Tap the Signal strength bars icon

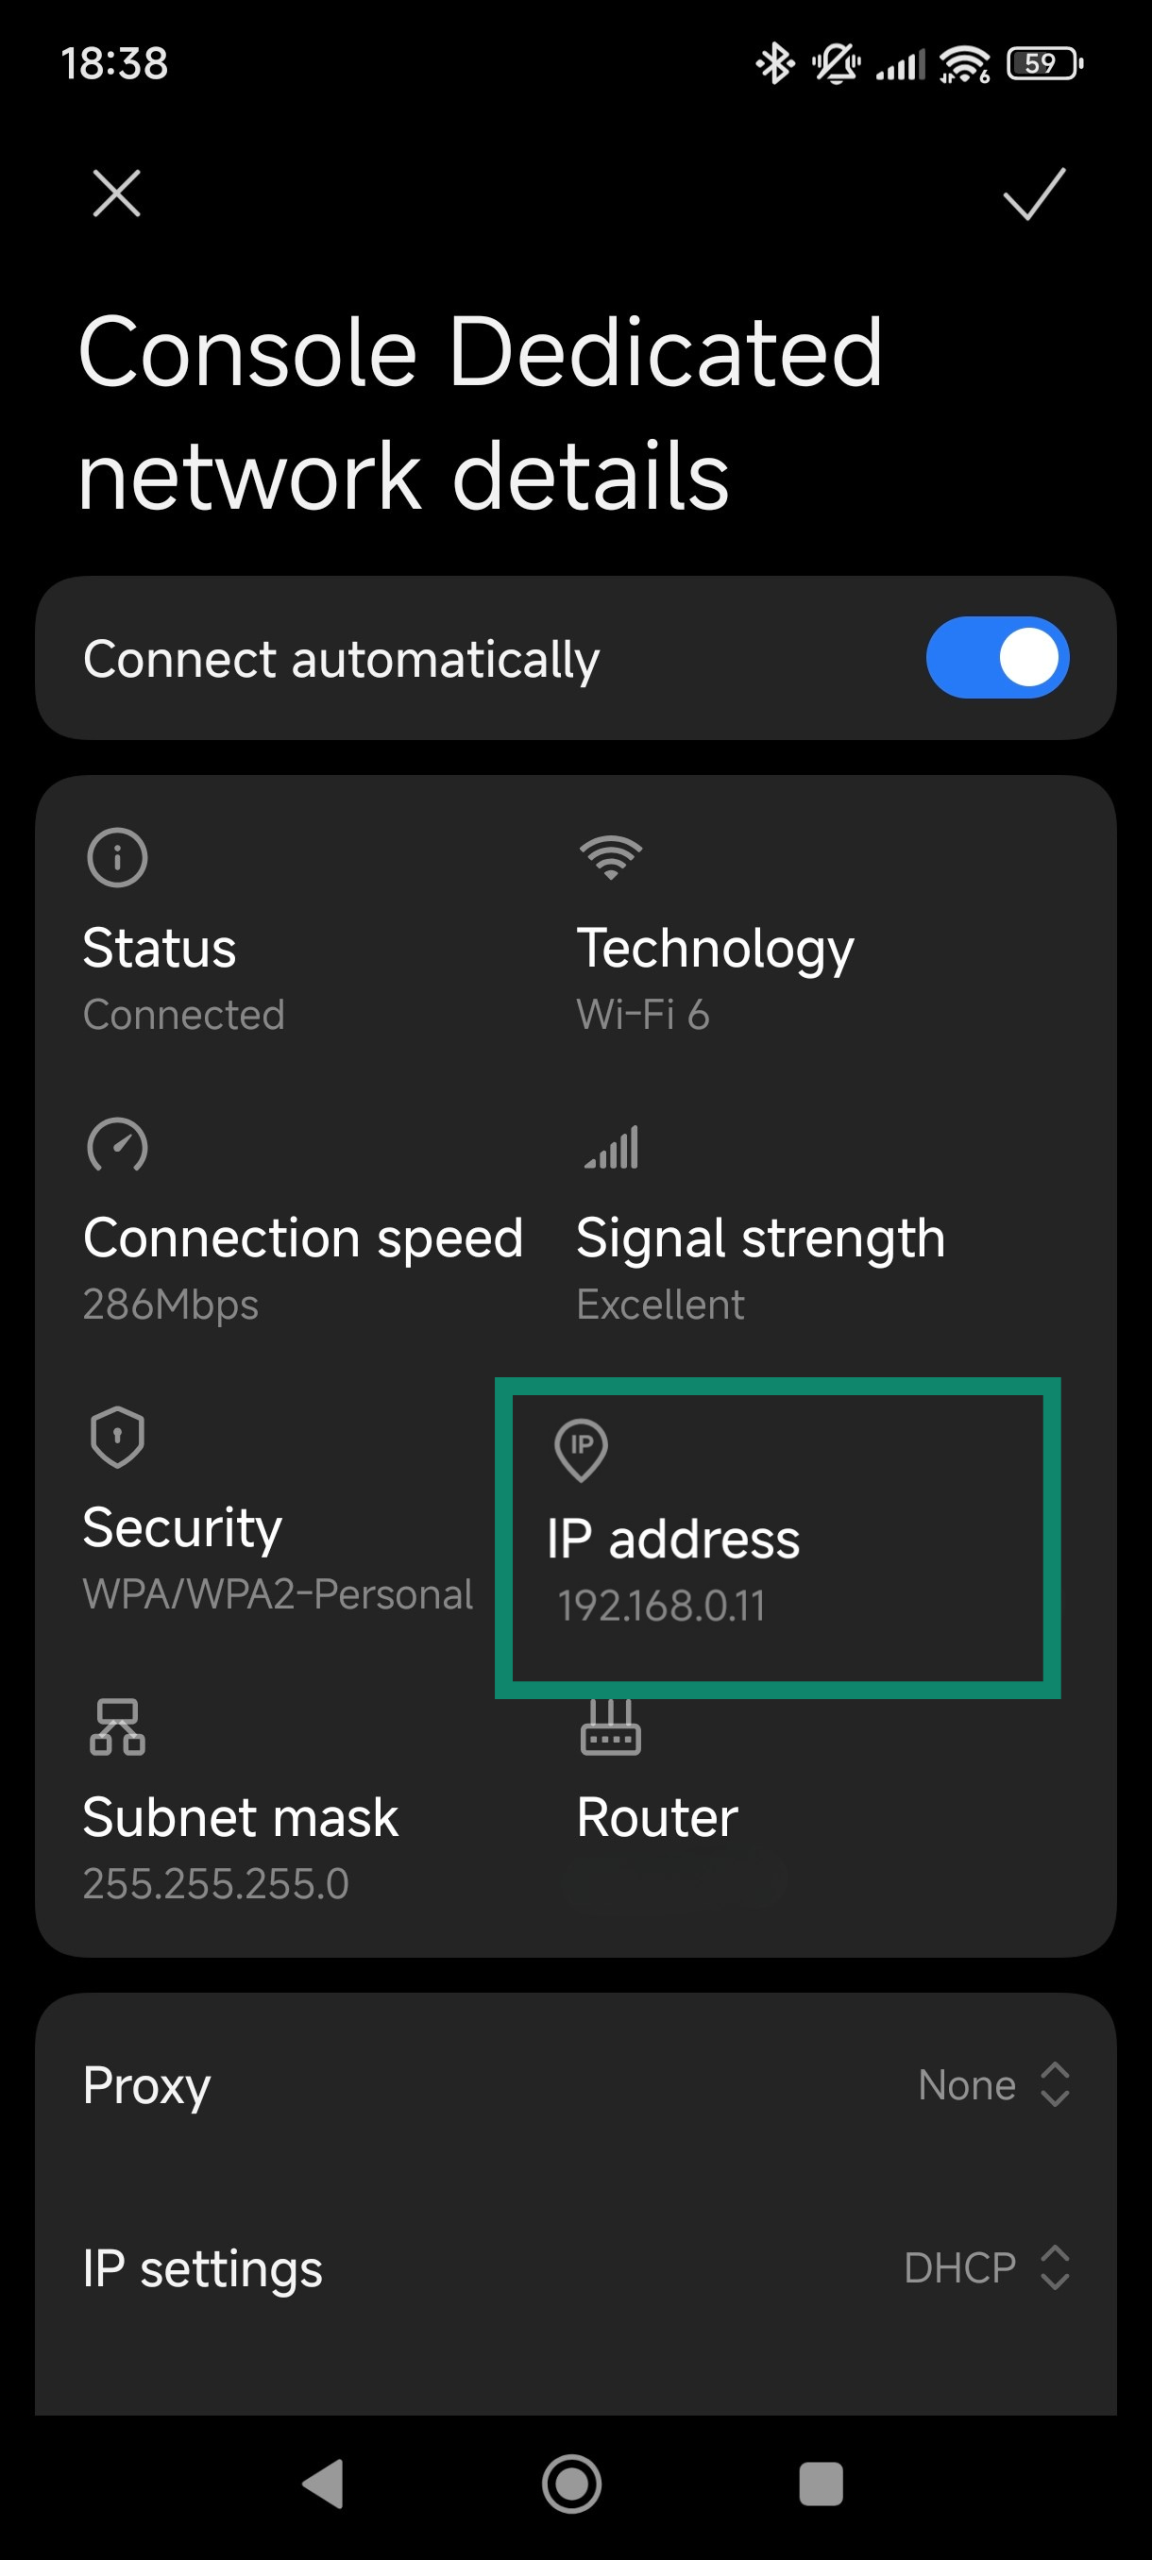click(x=610, y=1147)
